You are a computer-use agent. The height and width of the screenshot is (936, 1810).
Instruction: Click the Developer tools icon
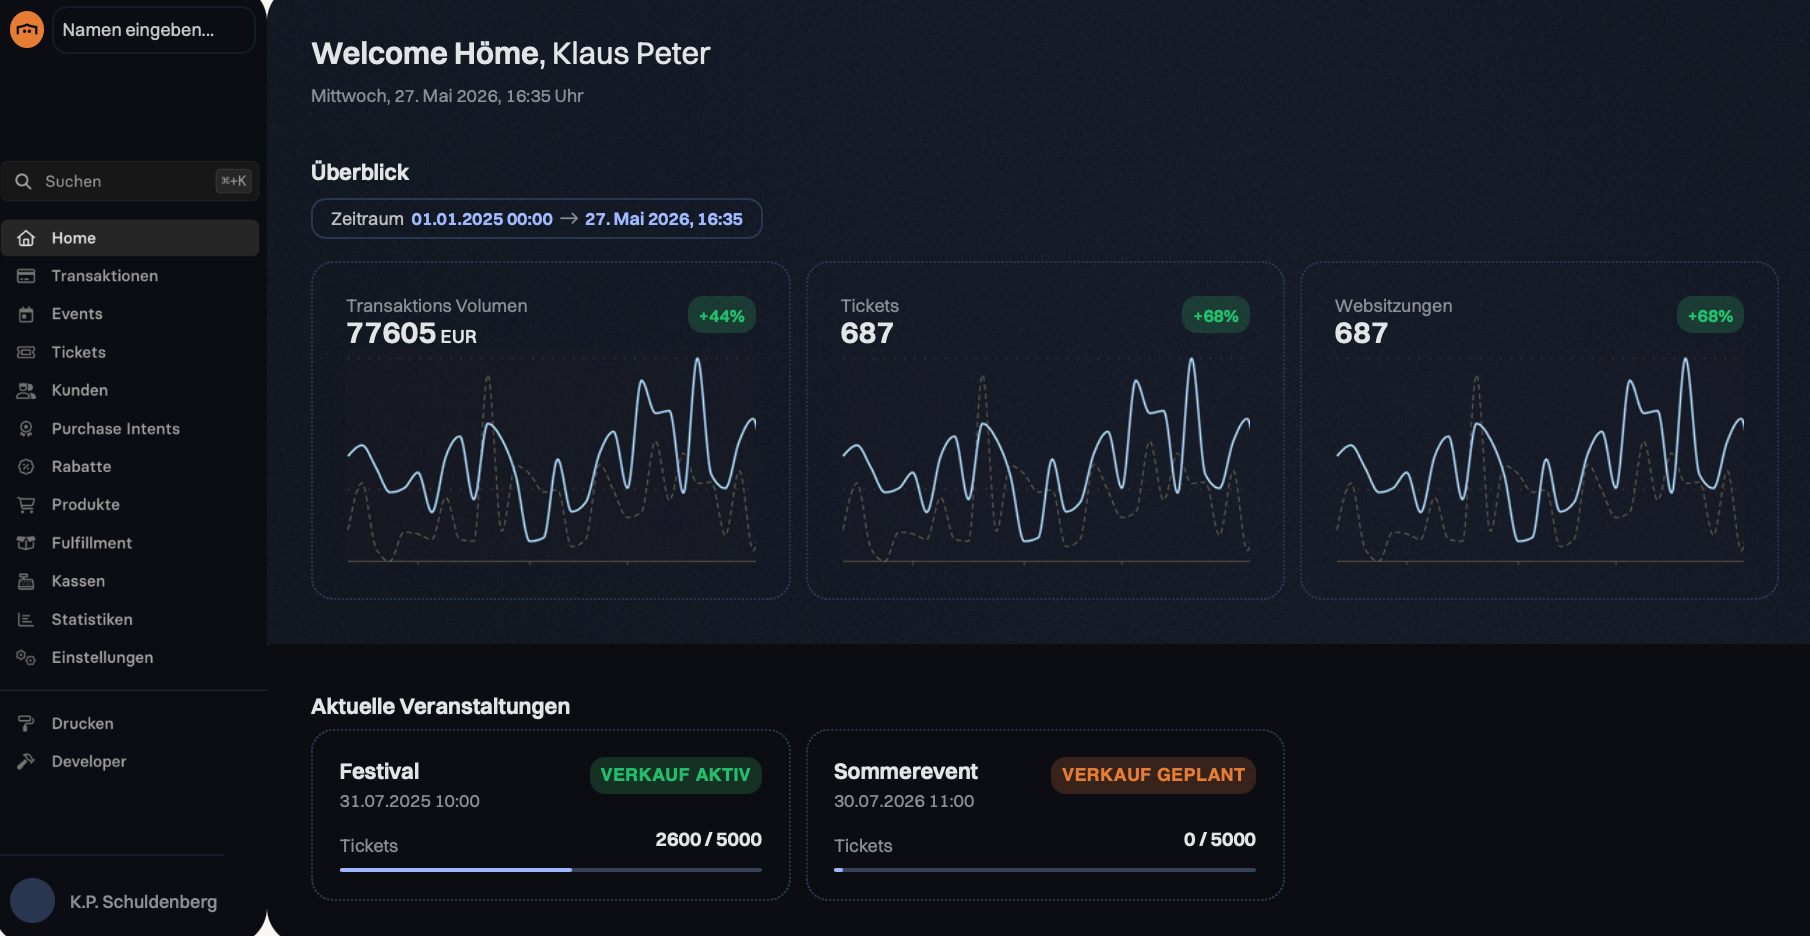point(26,761)
